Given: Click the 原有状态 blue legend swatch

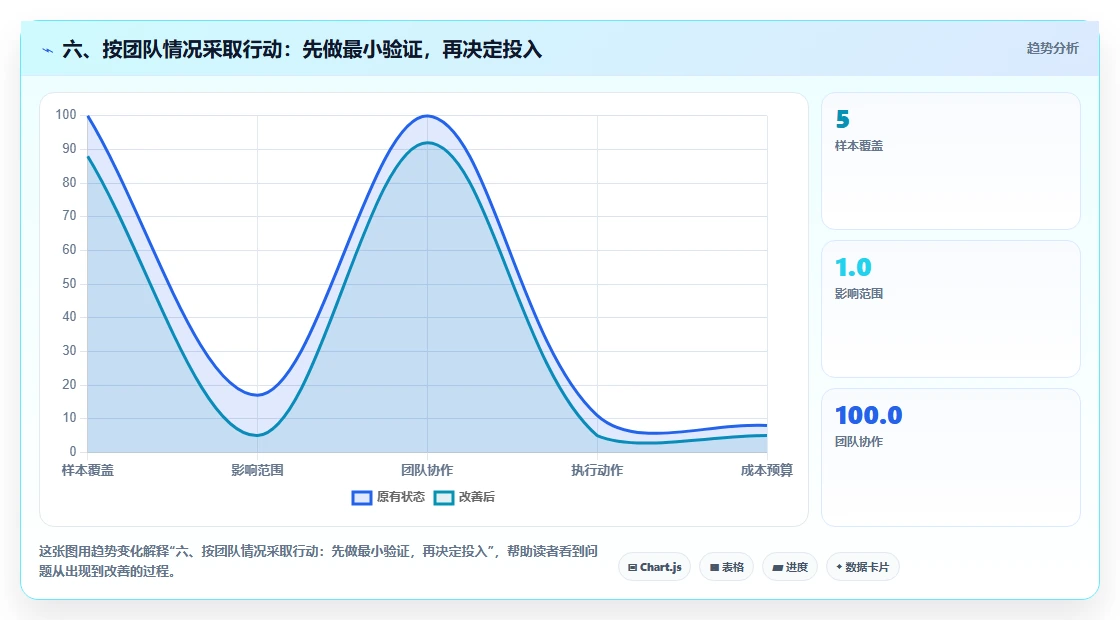Looking at the screenshot, I should (362, 498).
